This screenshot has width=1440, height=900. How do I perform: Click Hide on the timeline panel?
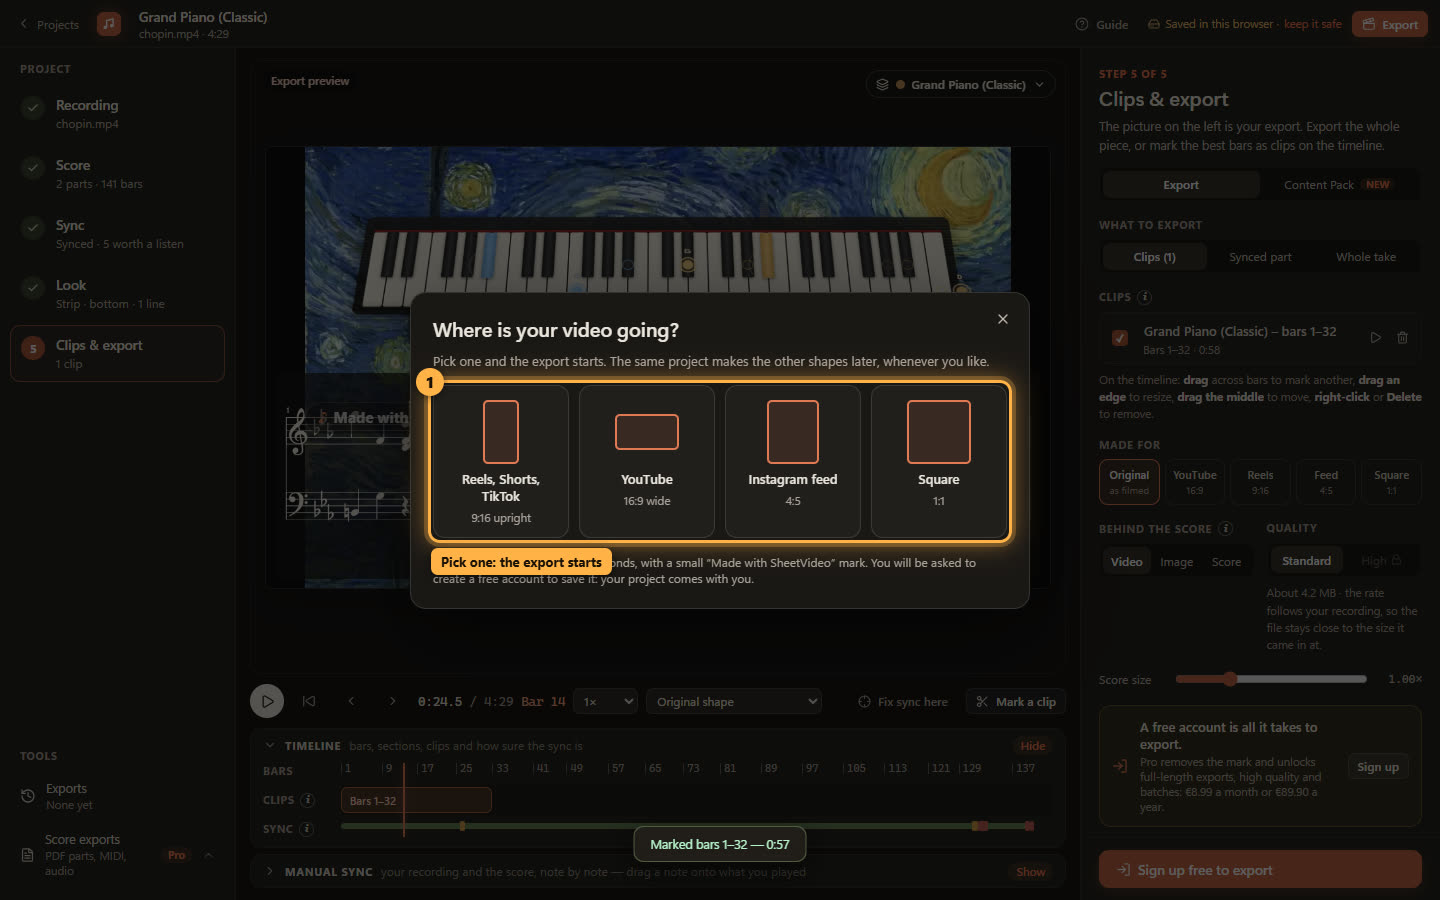coord(1033,746)
